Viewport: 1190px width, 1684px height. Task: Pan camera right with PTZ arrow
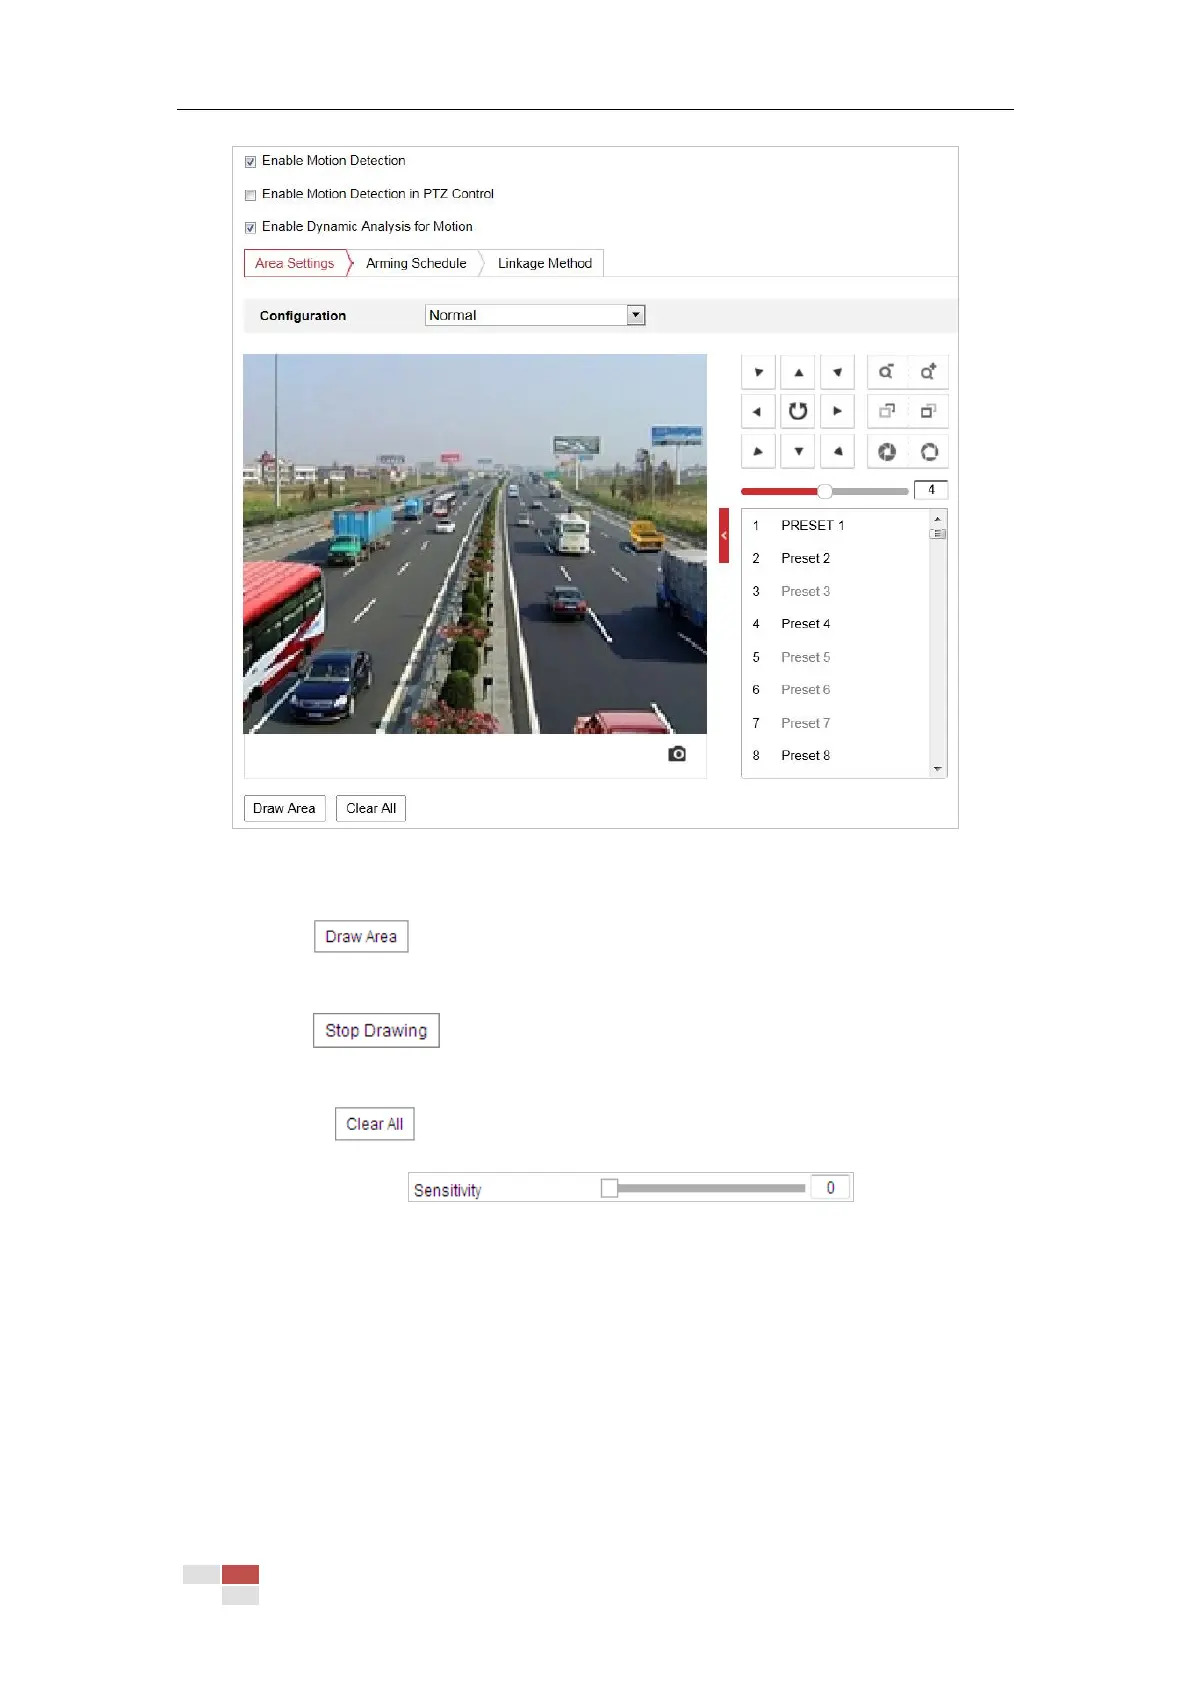837,411
